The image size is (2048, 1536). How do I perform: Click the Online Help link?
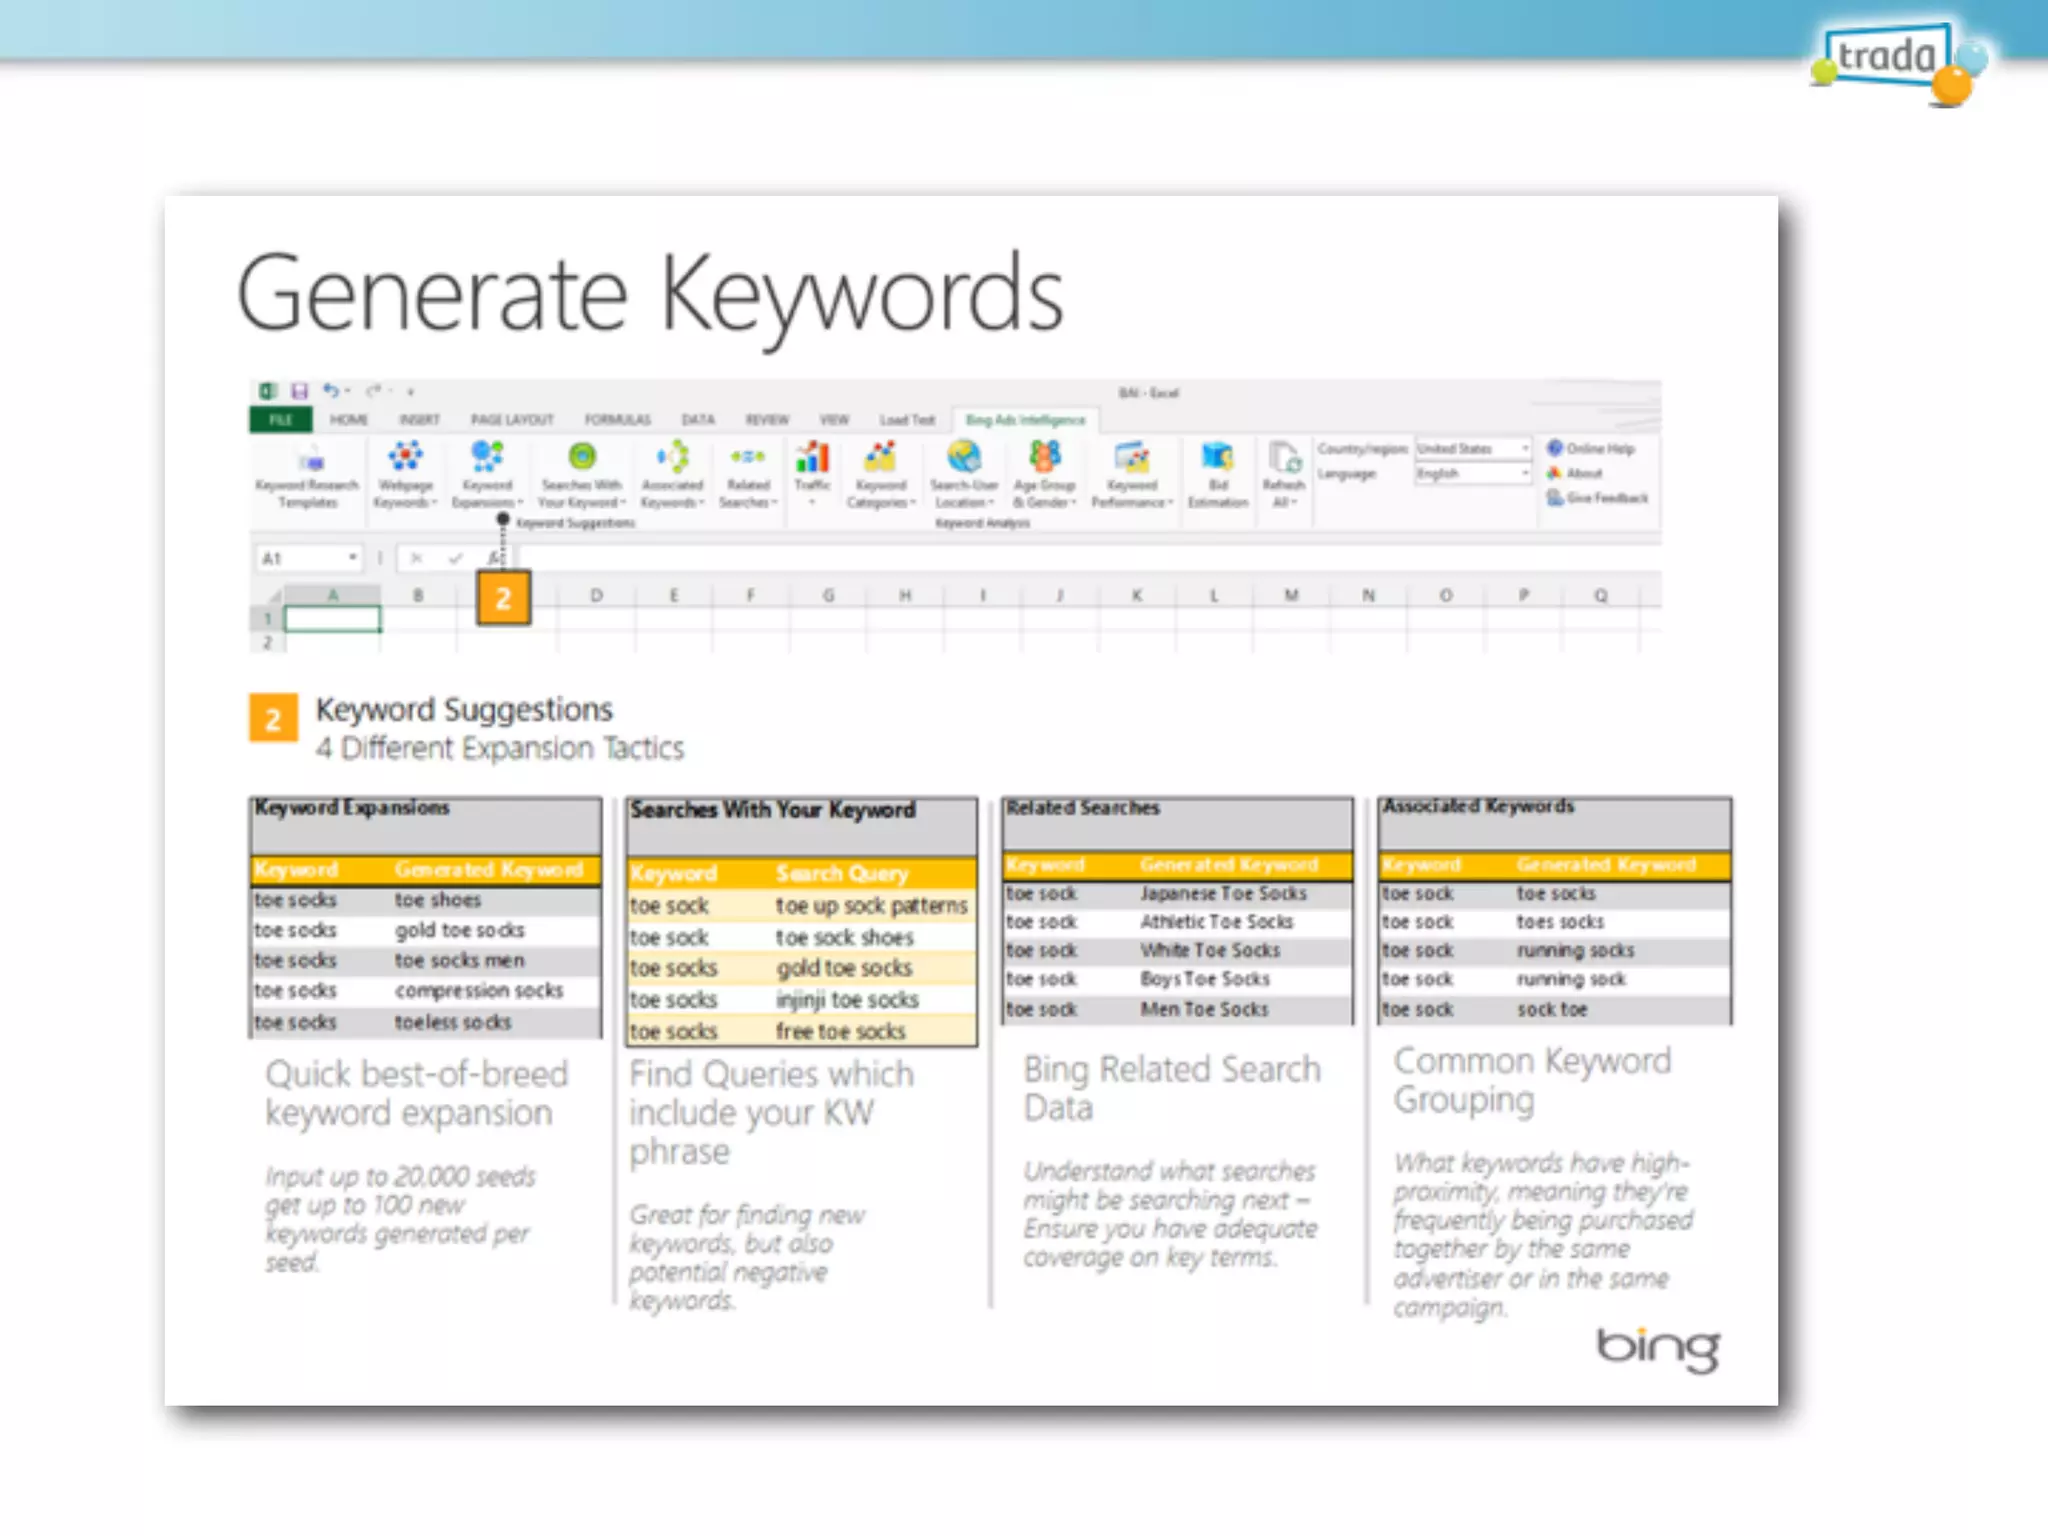pyautogui.click(x=1599, y=449)
